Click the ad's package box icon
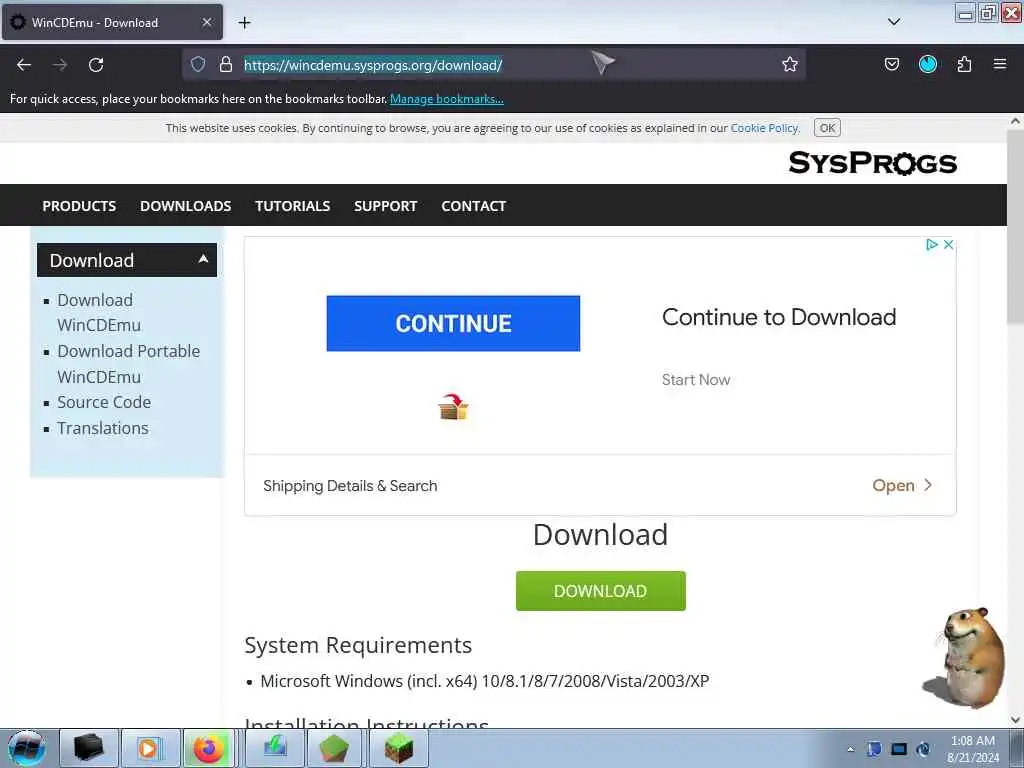This screenshot has width=1024, height=768. coord(453,407)
